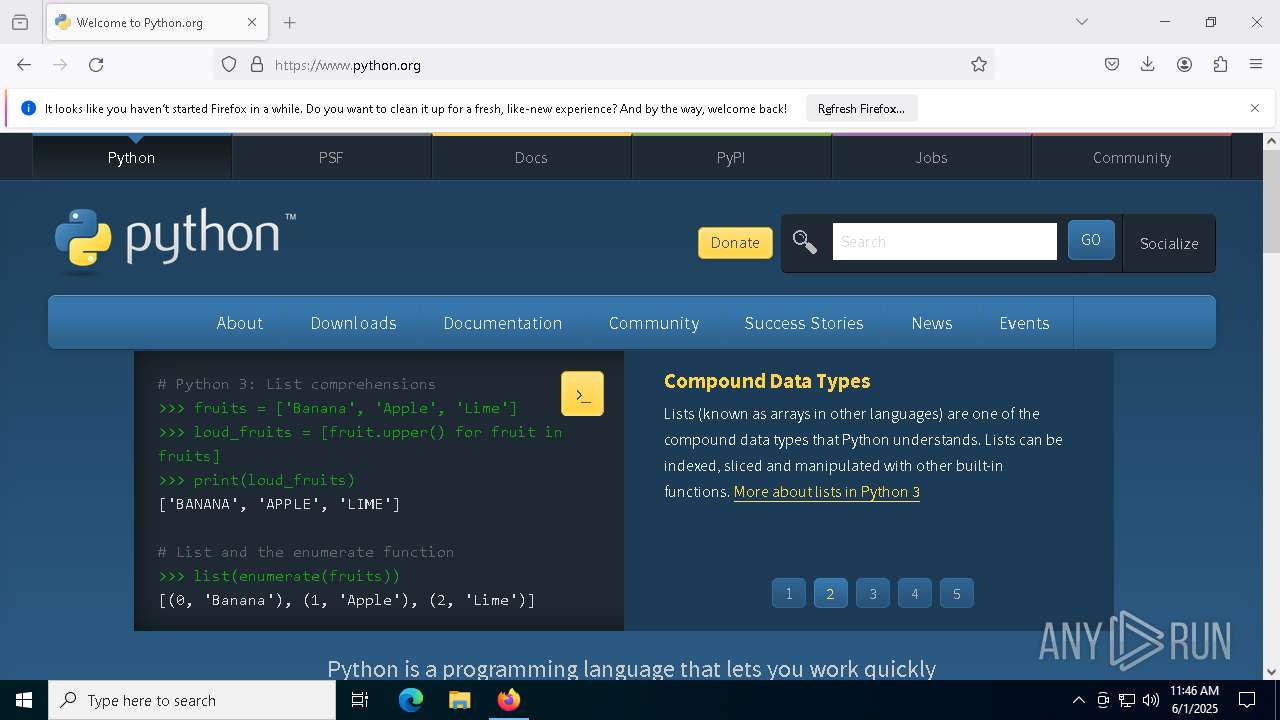Screen dimensions: 1280x720
Task: Go back using the arrow button
Action: [24, 65]
